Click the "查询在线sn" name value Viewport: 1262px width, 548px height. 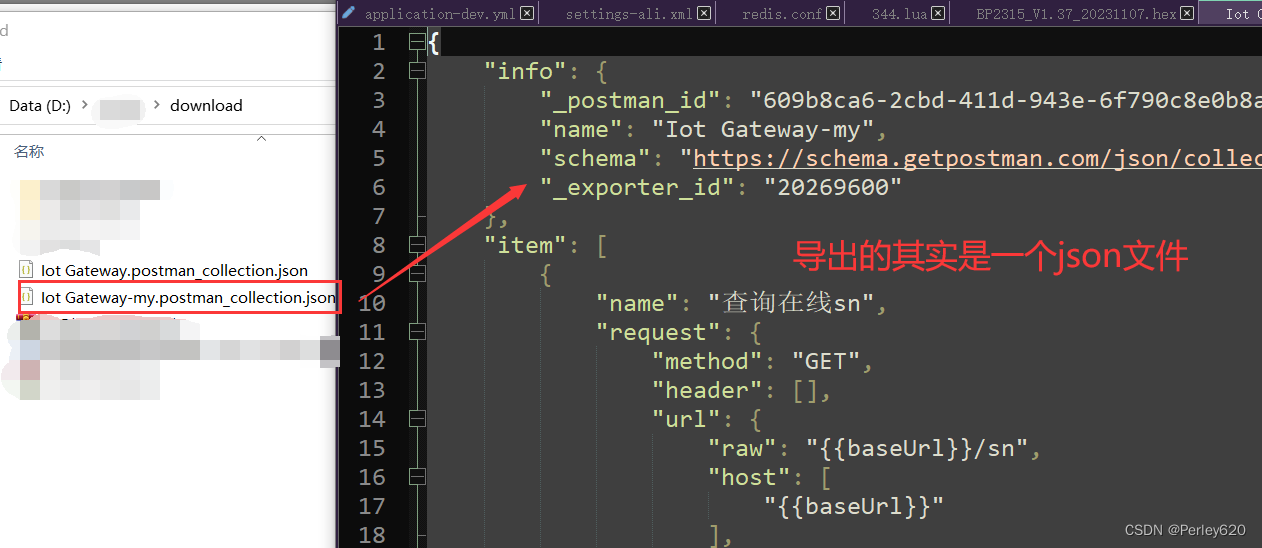(791, 303)
